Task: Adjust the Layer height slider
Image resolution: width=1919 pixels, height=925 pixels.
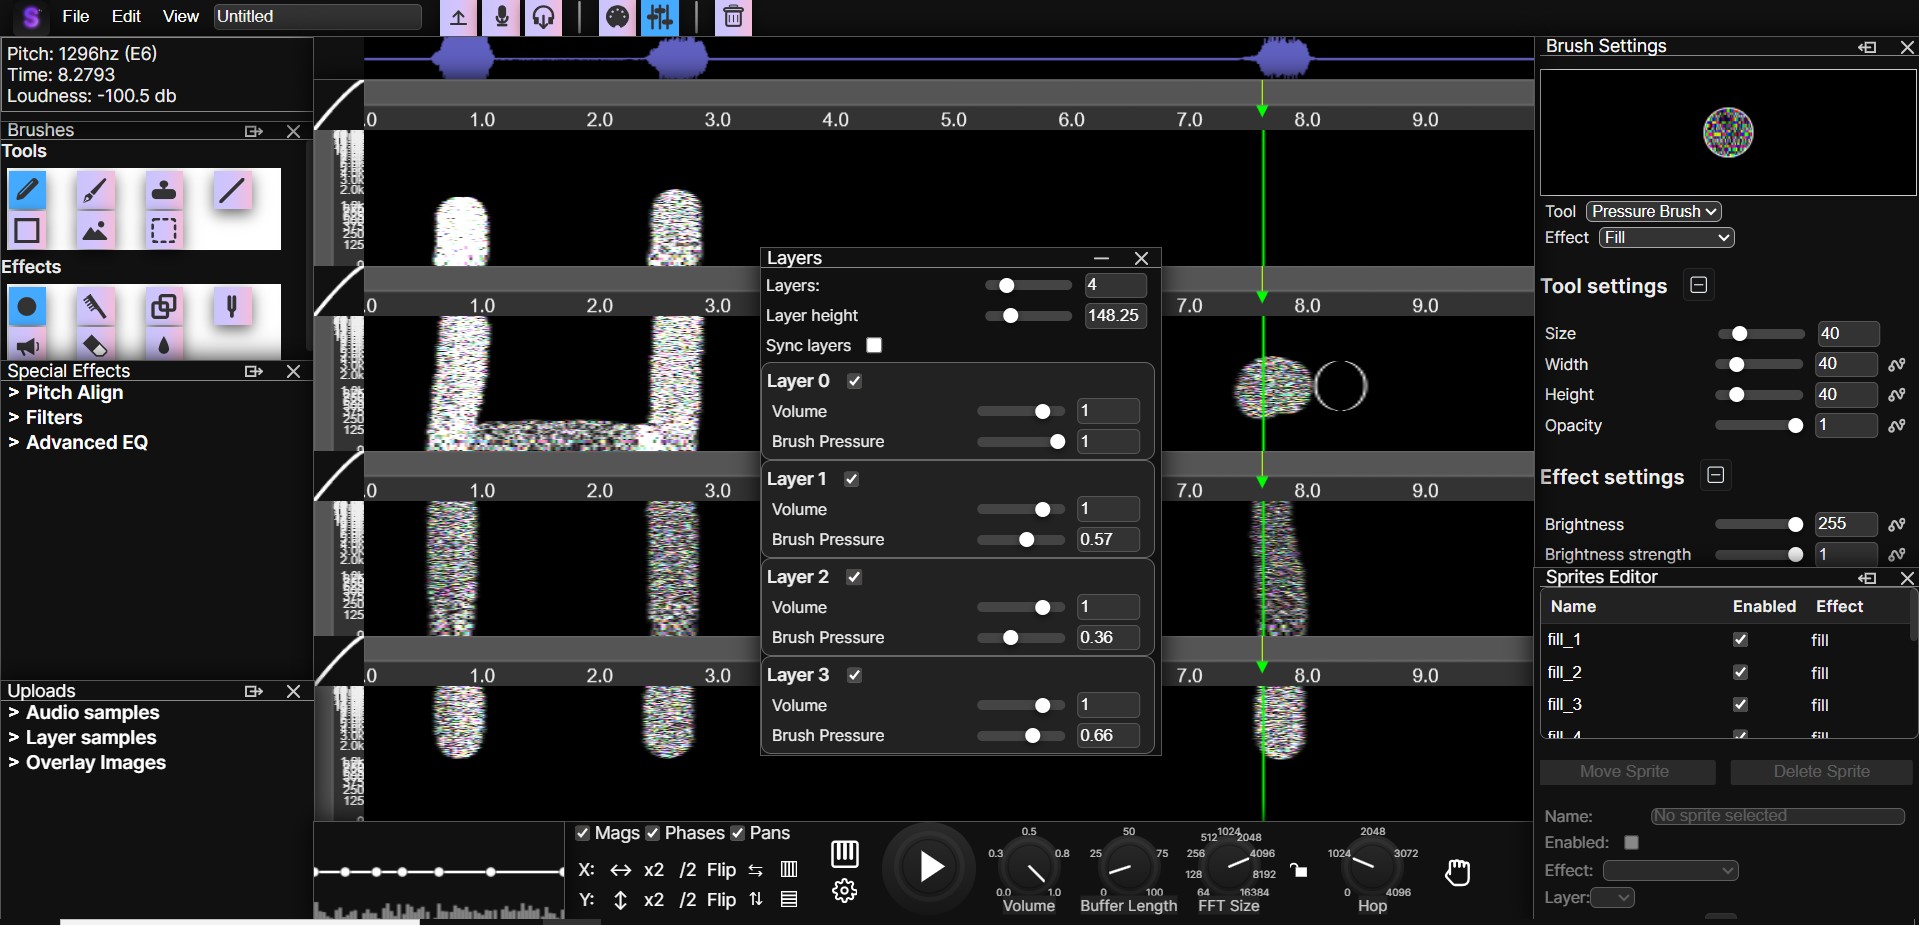Action: [1028, 316]
